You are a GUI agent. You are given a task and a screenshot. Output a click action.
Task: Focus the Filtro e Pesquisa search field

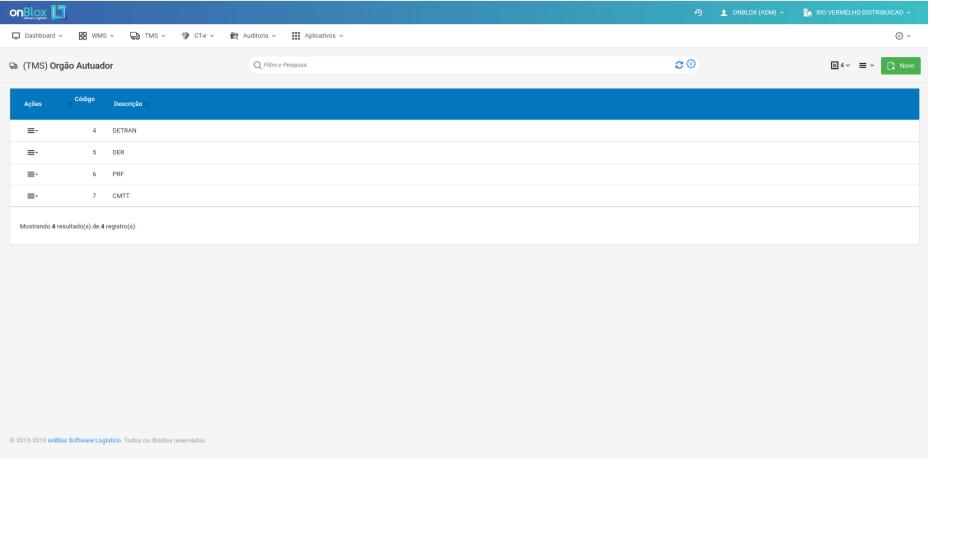tap(465, 65)
